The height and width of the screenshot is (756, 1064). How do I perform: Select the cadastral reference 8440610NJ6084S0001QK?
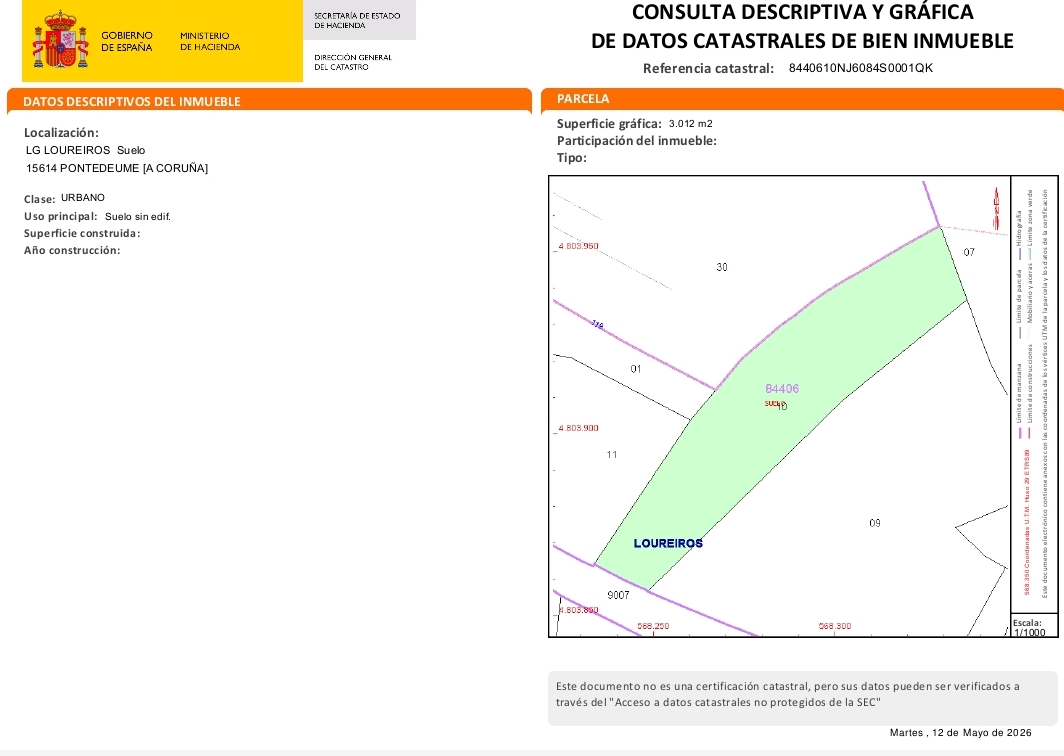click(860, 68)
